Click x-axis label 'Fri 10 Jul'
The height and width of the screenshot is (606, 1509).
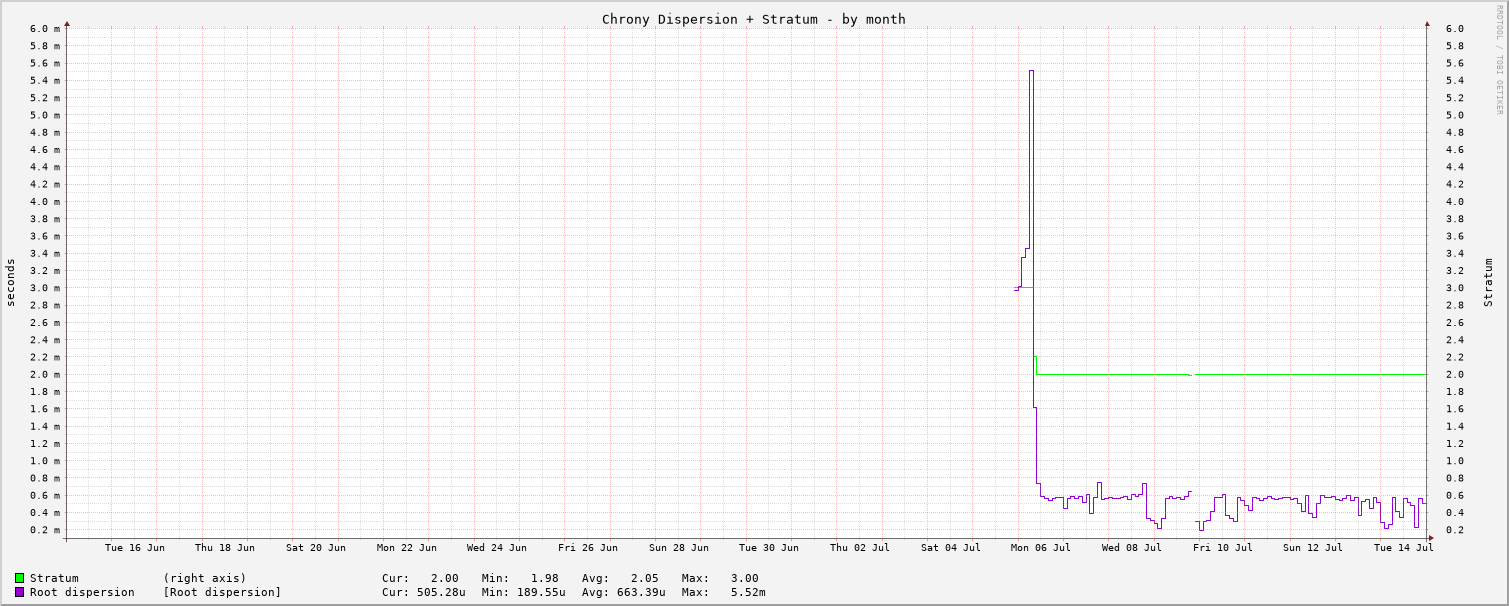[1223, 547]
